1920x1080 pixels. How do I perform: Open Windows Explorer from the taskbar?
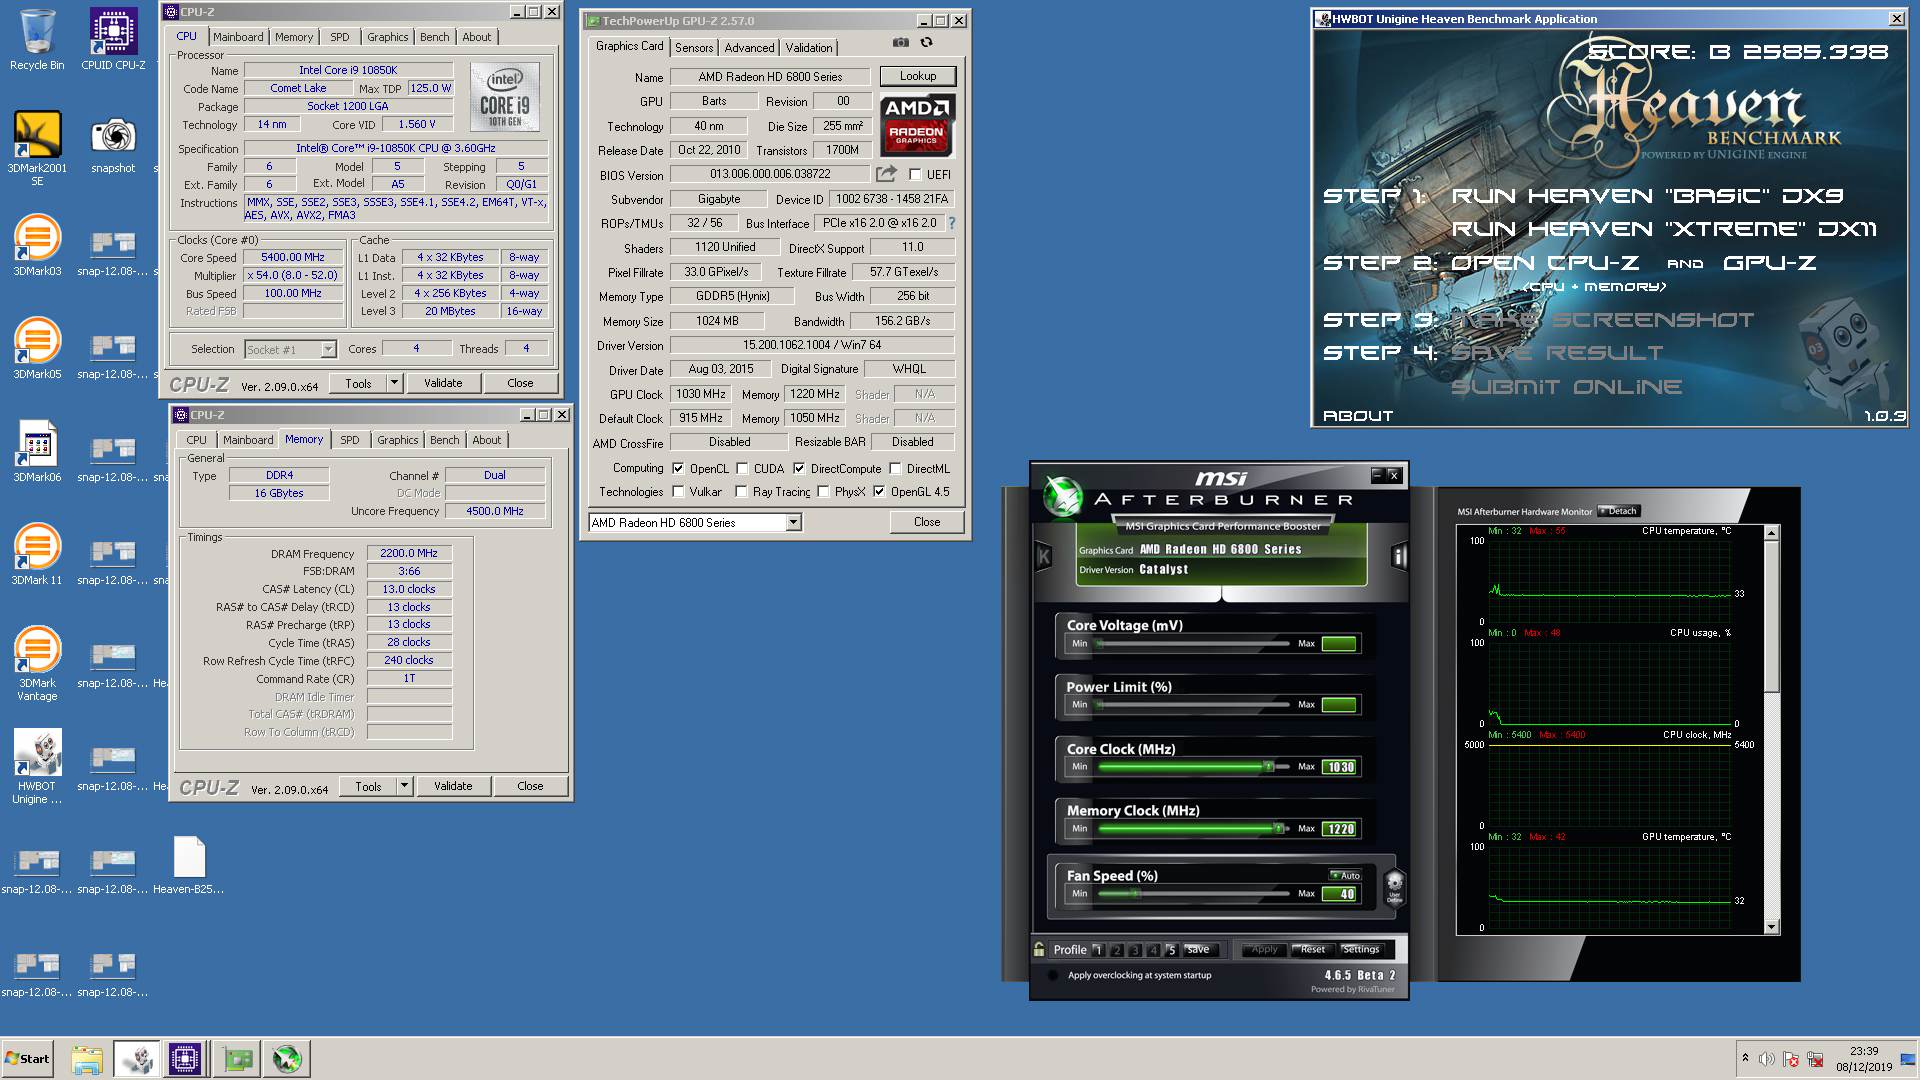coord(87,1059)
